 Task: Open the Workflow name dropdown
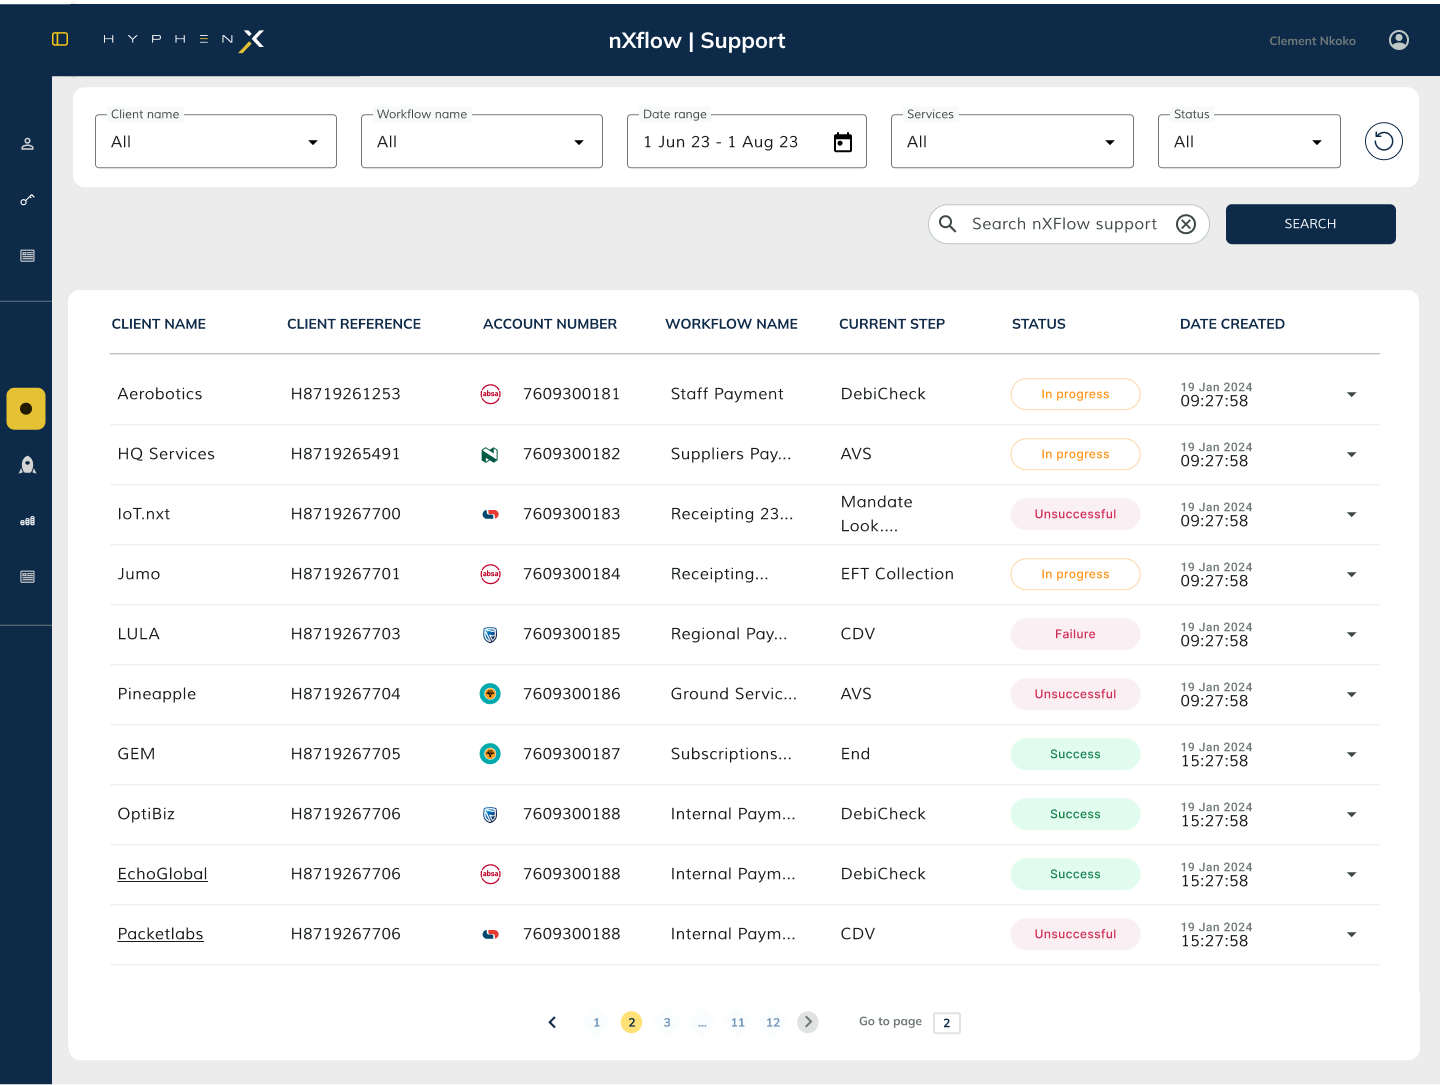coord(482,141)
